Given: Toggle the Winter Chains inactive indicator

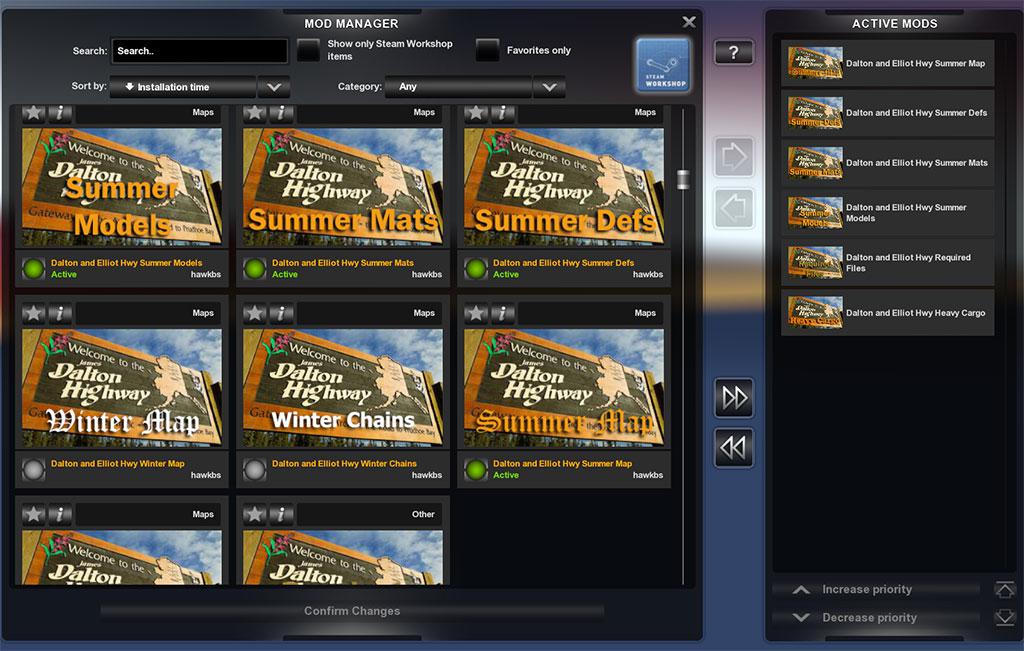Looking at the screenshot, I should click(255, 469).
